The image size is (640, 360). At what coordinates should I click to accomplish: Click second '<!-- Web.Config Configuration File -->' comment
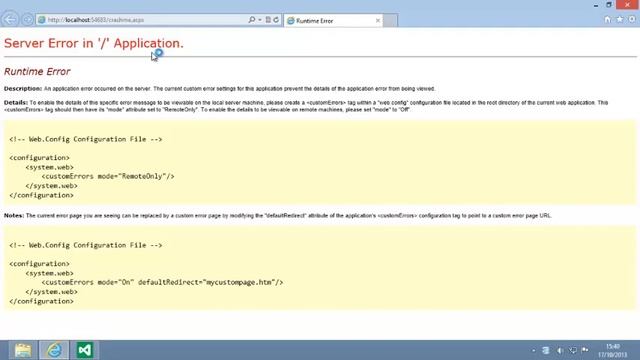[86, 245]
